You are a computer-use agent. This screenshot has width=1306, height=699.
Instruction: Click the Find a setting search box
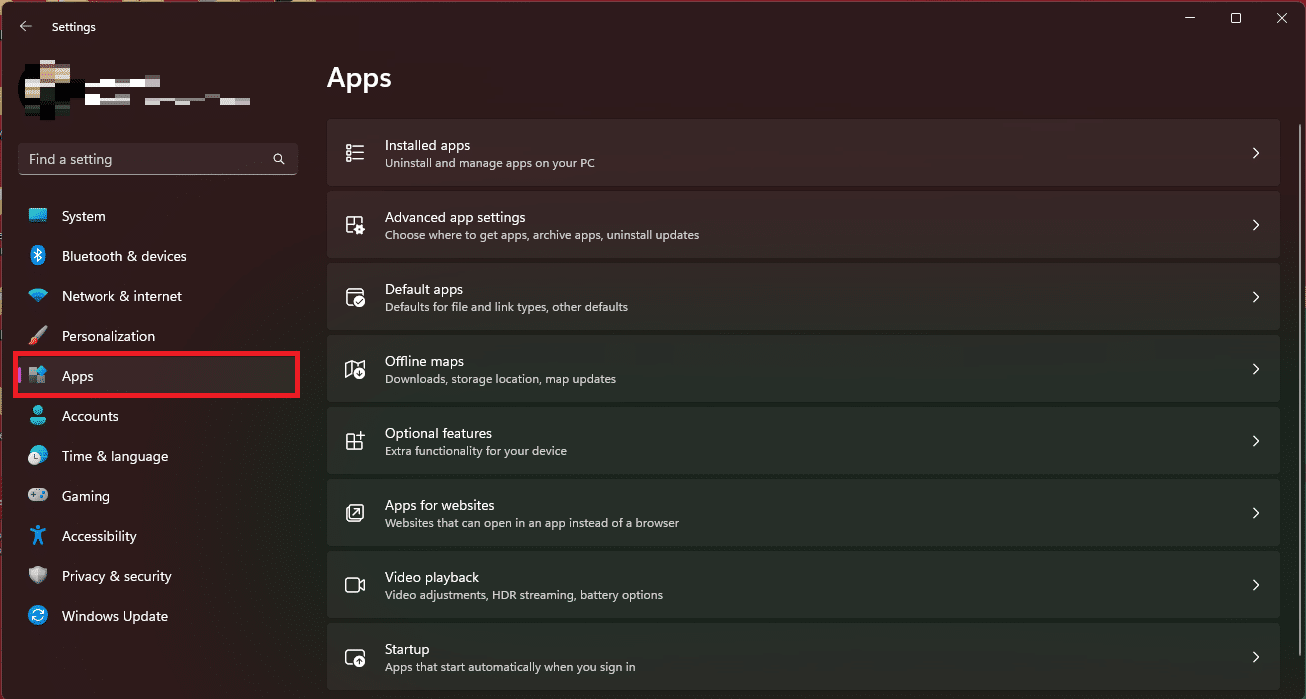[158, 159]
